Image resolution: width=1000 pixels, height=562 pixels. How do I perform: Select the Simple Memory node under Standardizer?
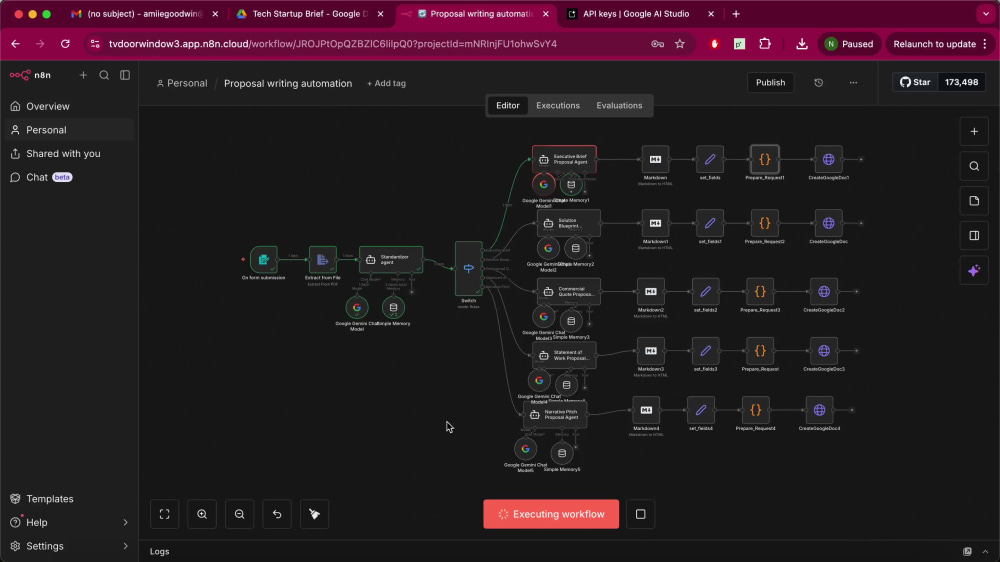click(x=393, y=307)
